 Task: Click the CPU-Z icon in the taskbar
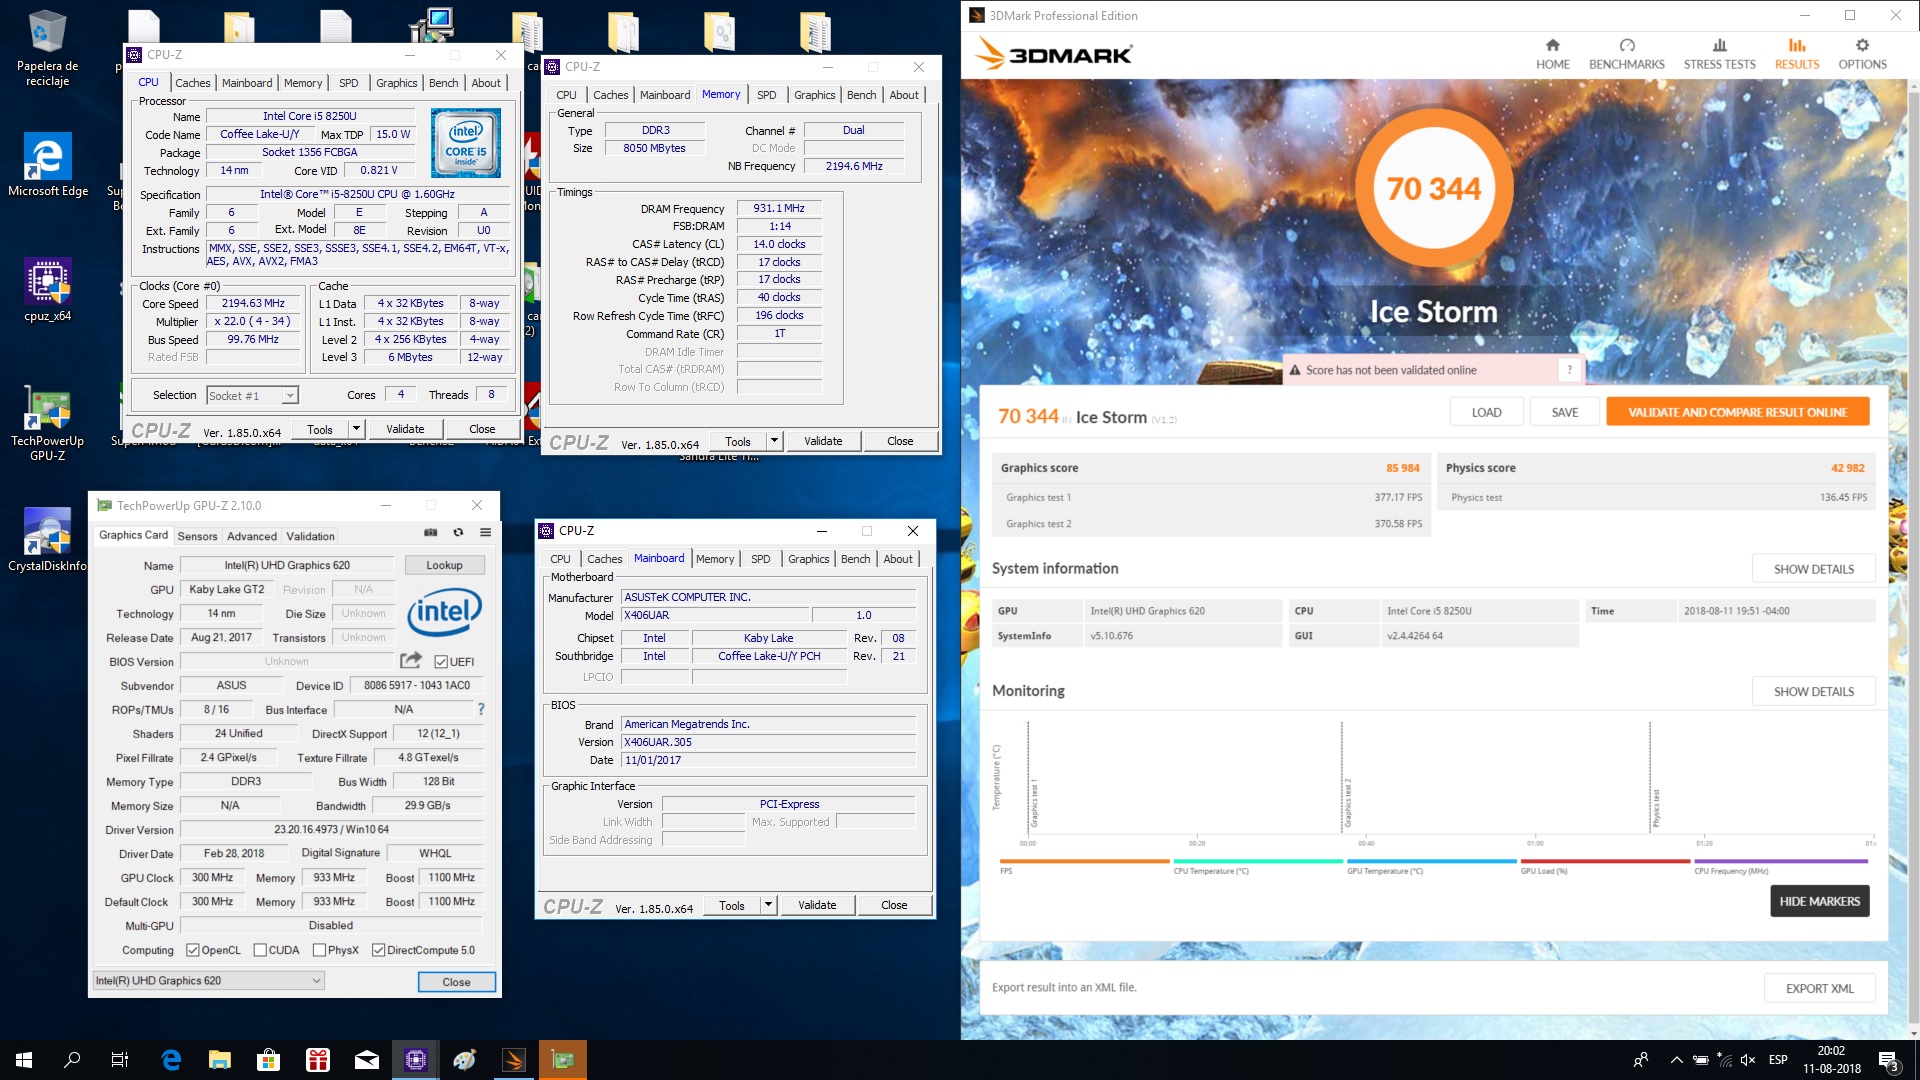pos(416,1060)
